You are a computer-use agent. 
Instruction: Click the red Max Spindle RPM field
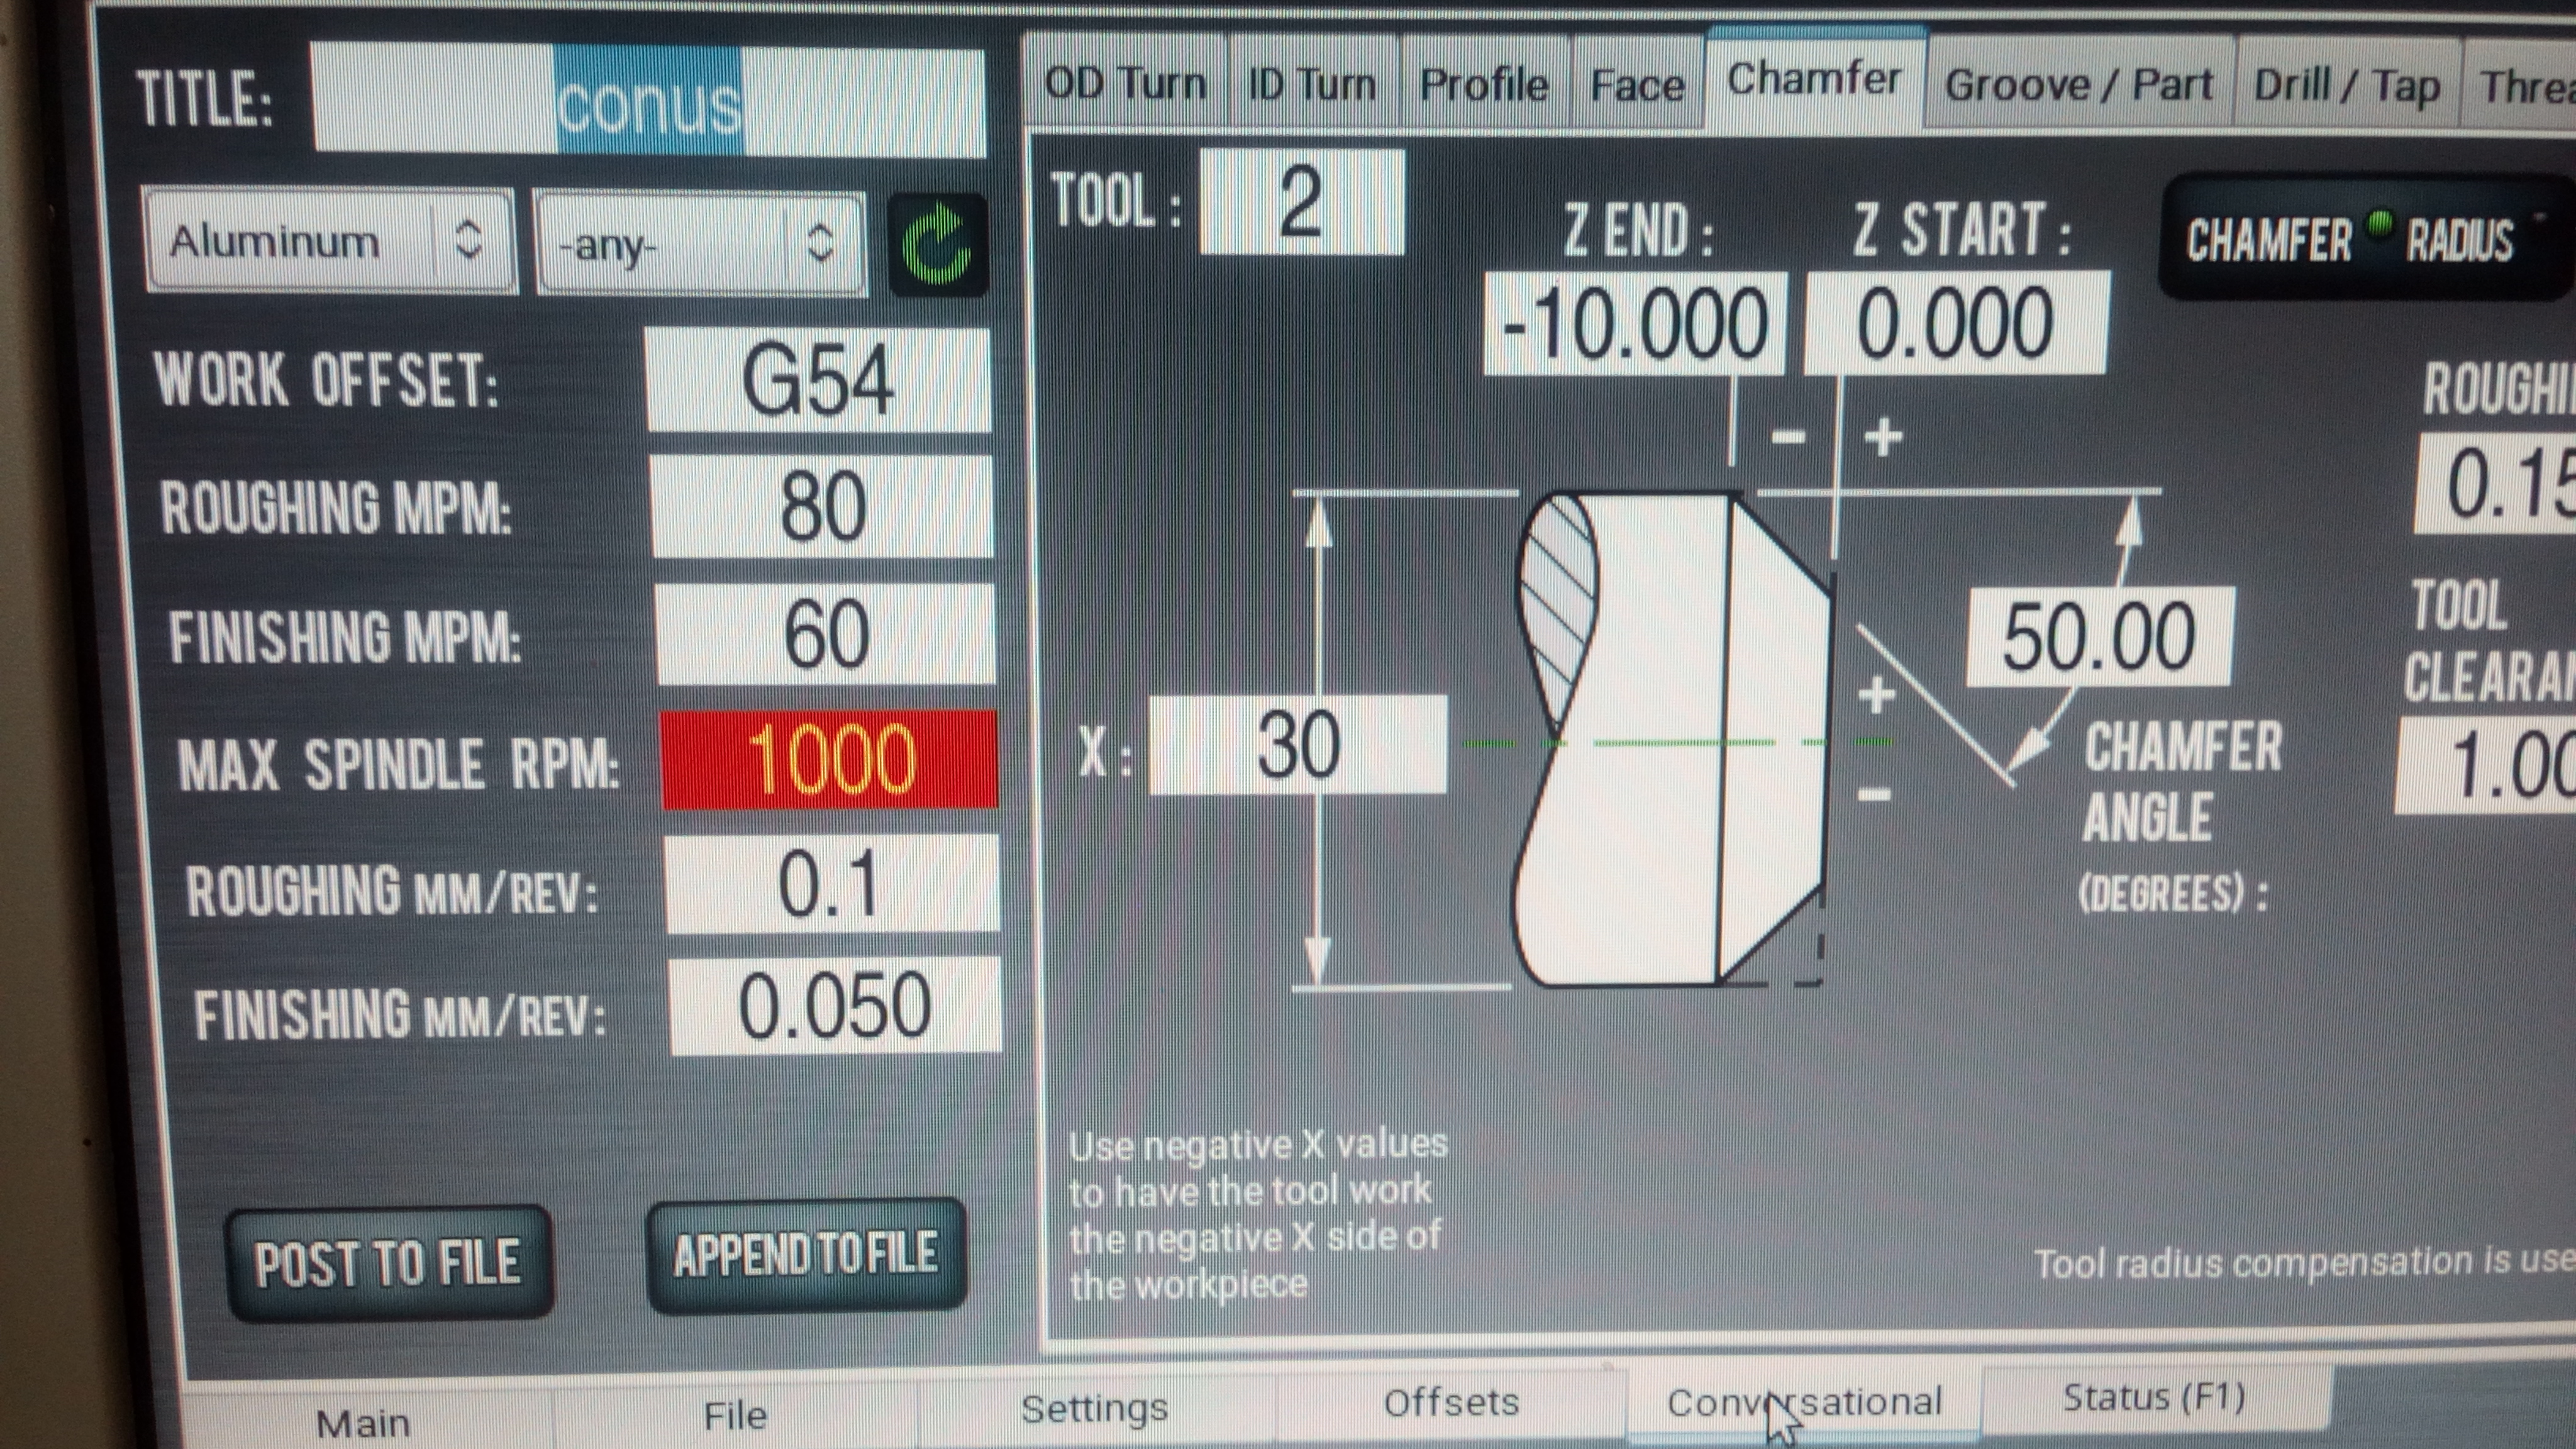(829, 759)
